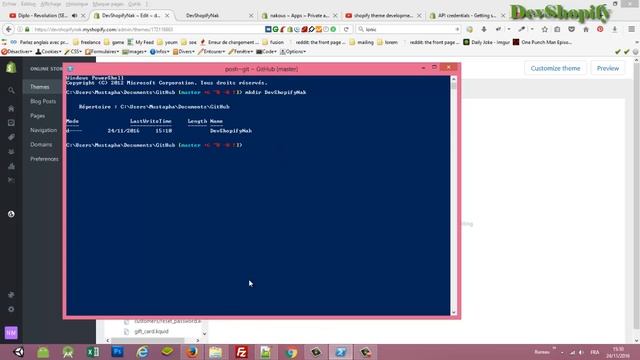Open the Pocket icon in Firefox toolbar

coord(571,29)
